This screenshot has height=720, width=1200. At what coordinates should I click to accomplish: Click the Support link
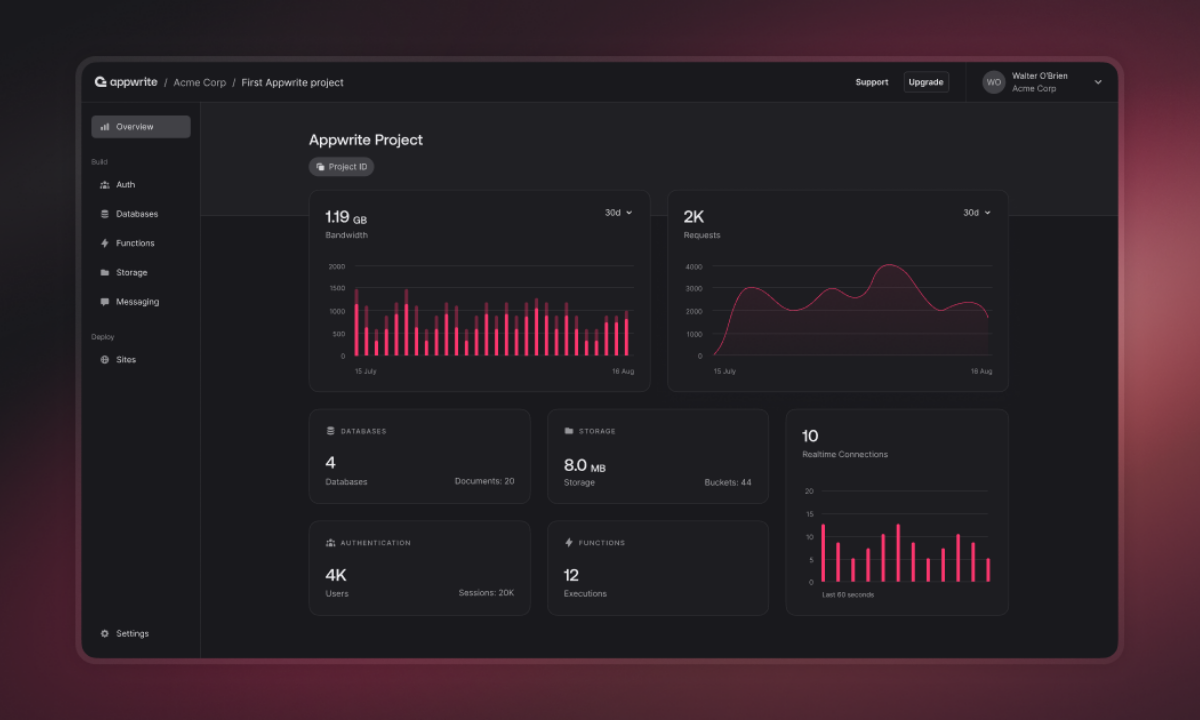(872, 82)
